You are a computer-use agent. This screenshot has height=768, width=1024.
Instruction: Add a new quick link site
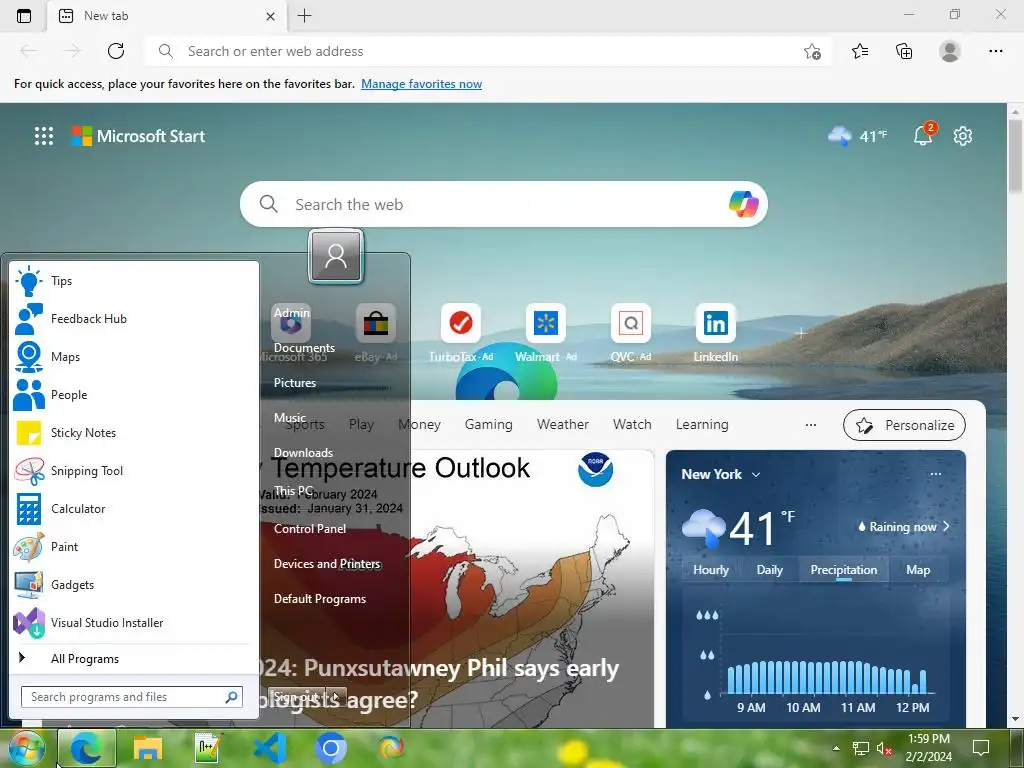click(x=801, y=333)
